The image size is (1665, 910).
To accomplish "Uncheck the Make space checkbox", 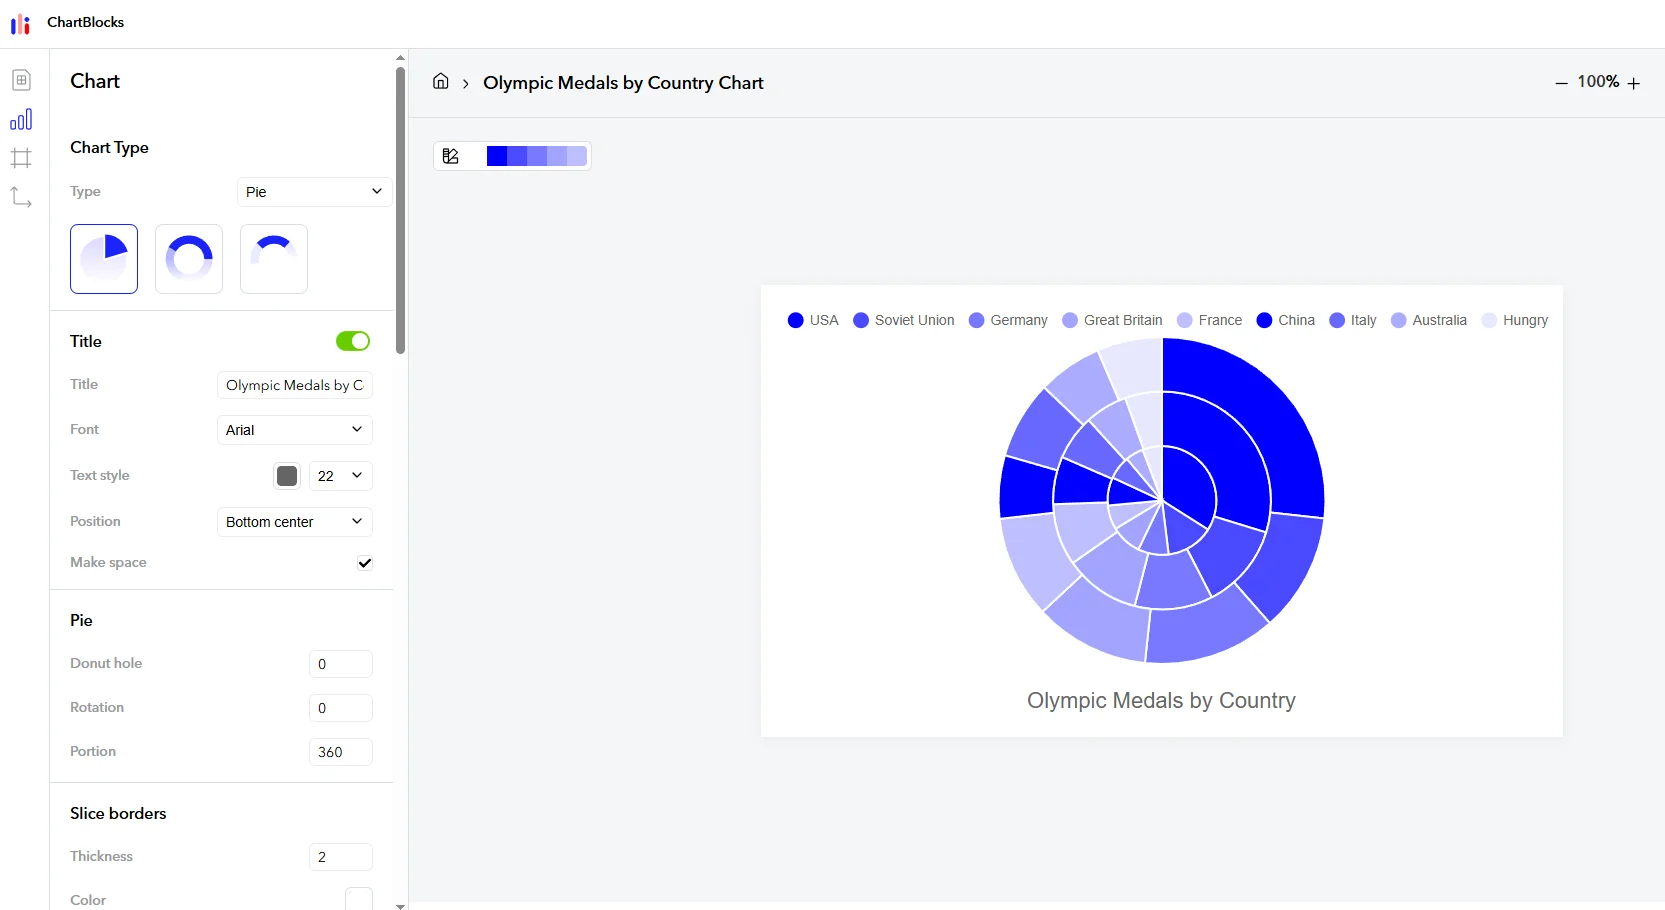I will coord(365,563).
